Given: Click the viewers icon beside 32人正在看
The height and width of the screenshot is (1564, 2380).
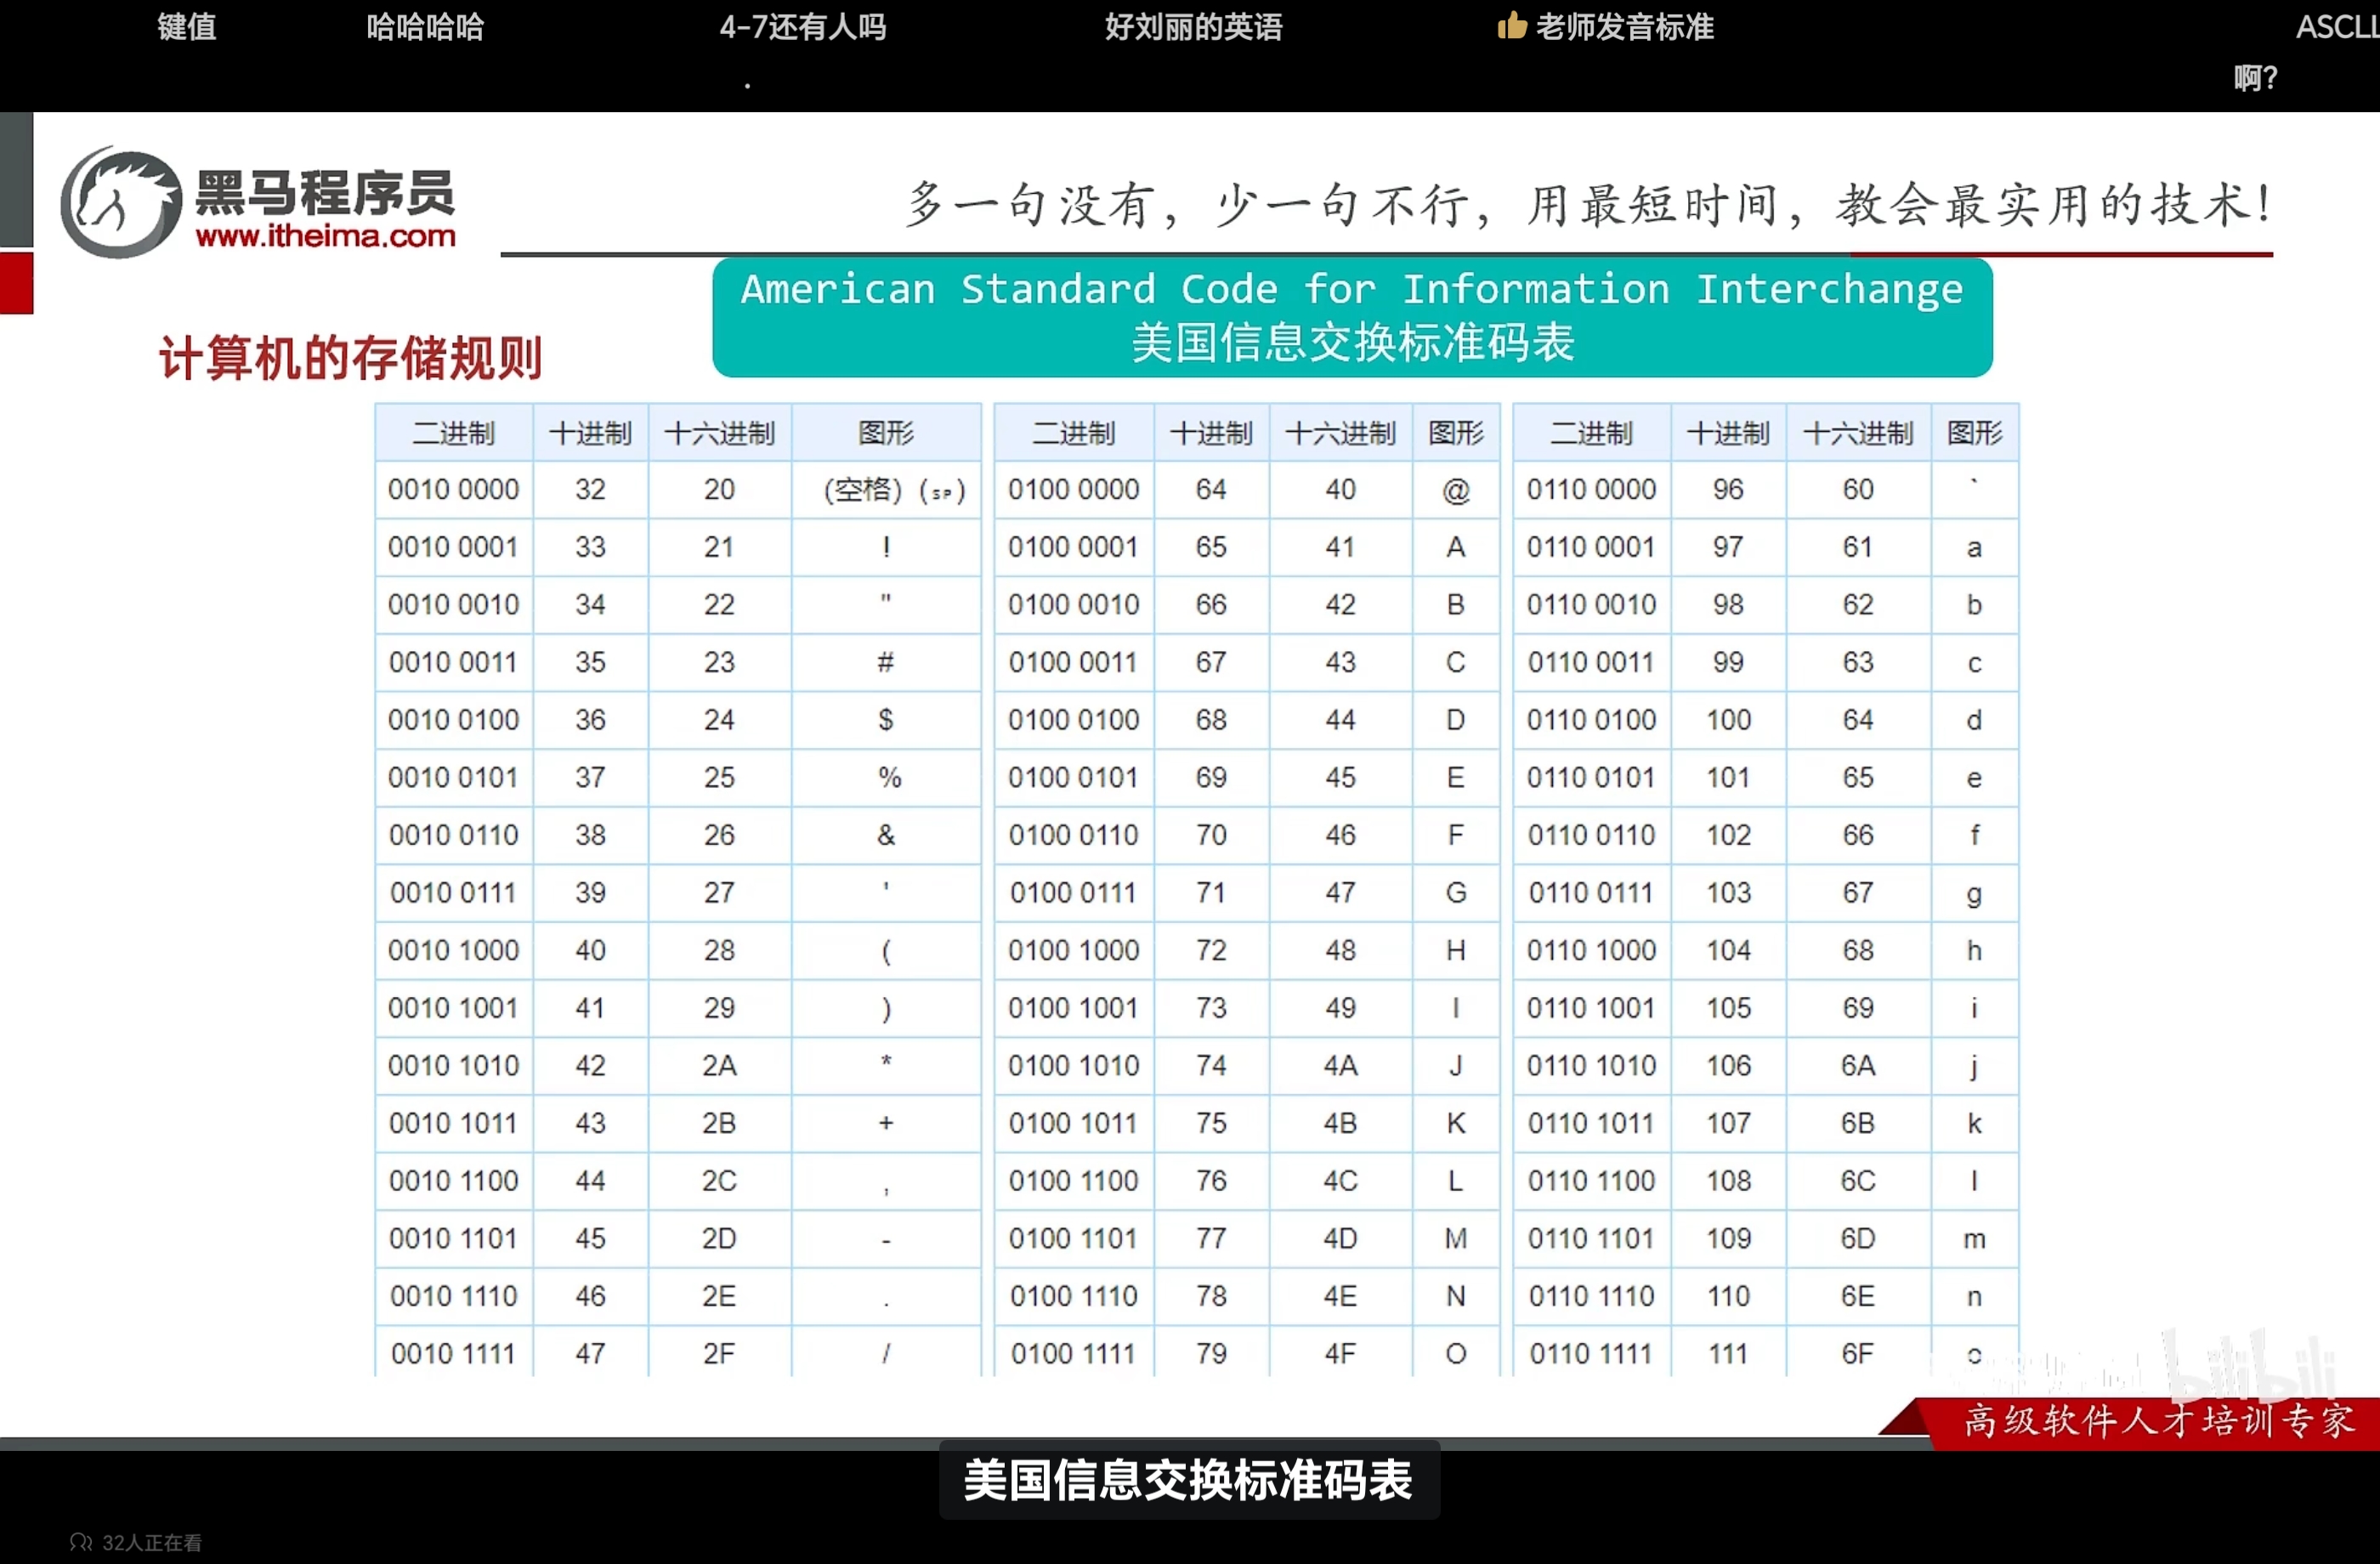Looking at the screenshot, I should pos(80,1542).
